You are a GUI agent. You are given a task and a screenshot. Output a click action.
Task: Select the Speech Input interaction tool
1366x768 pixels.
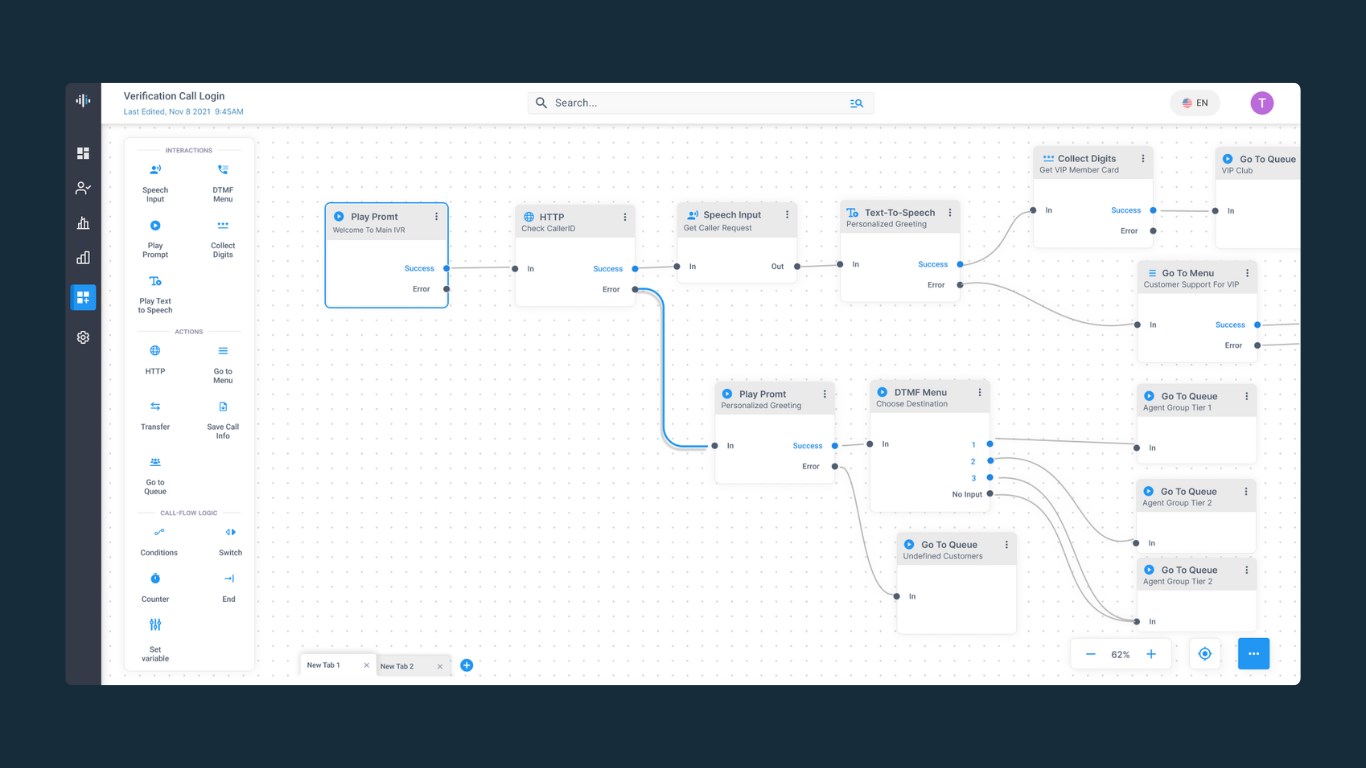[155, 183]
